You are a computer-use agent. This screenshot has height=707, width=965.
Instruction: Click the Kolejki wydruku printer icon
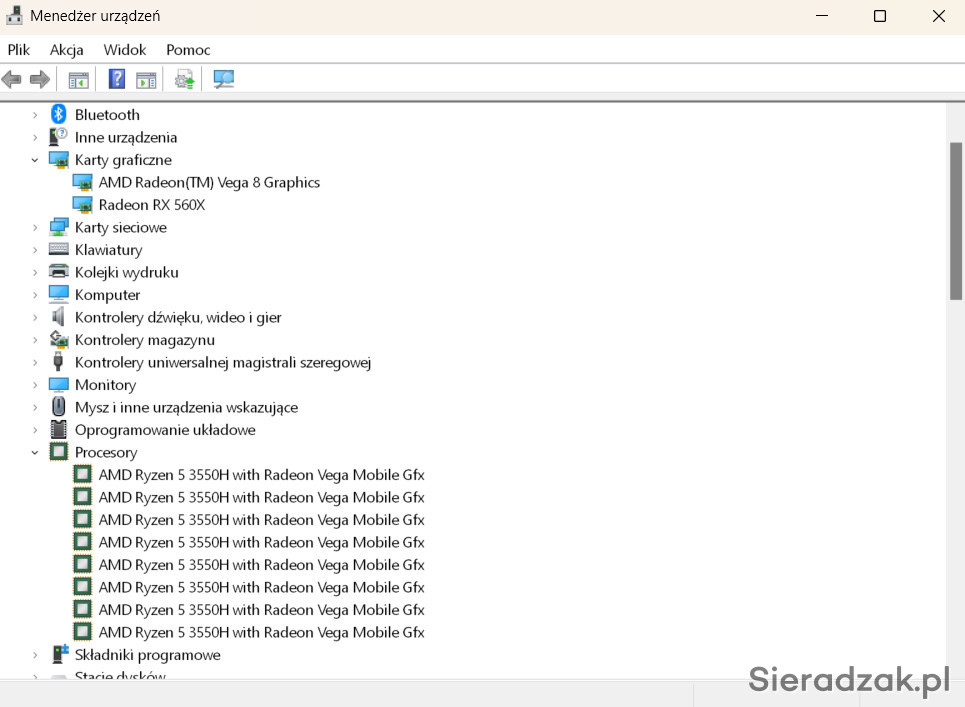pyautogui.click(x=58, y=271)
